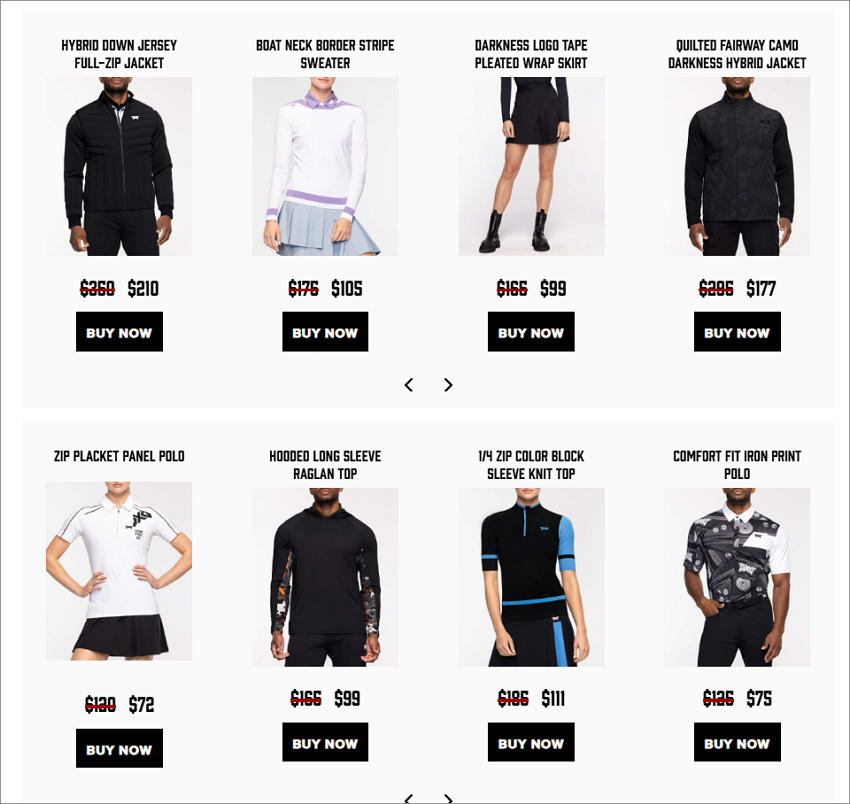This screenshot has height=804, width=850.
Task: View the black pleated wrap skirt photo
Action: coord(531,166)
